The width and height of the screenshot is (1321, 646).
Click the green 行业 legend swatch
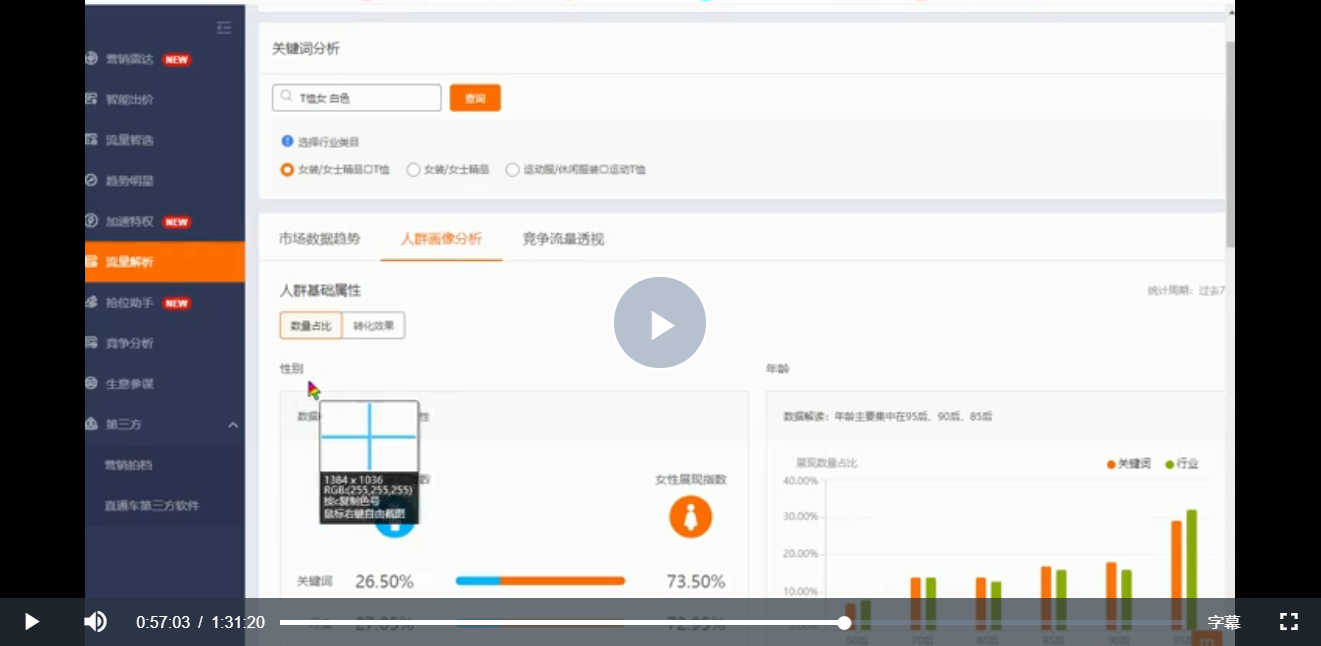tap(1170, 464)
